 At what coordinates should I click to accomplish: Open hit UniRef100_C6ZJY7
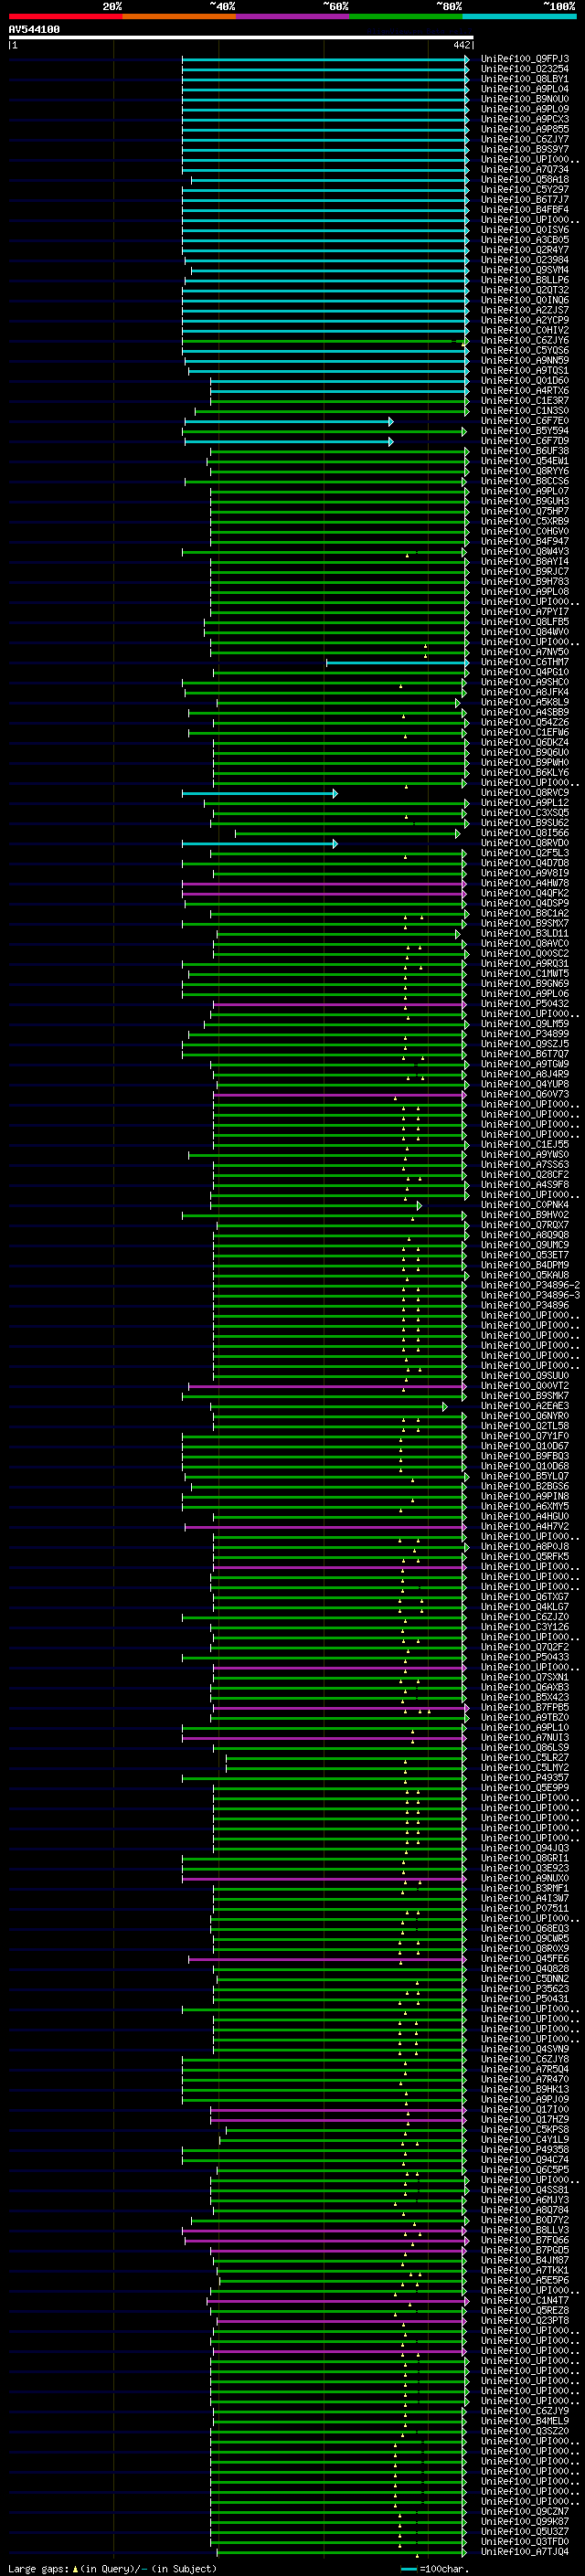point(524,139)
